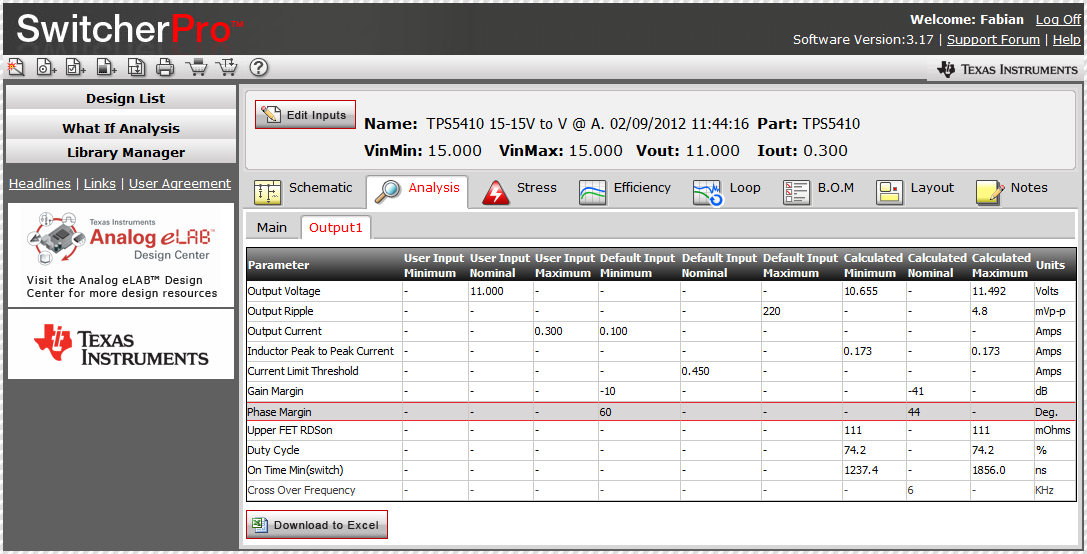Screen dimensions: 1087x554
Task: Click the Notes pencil icon
Action: click(990, 192)
